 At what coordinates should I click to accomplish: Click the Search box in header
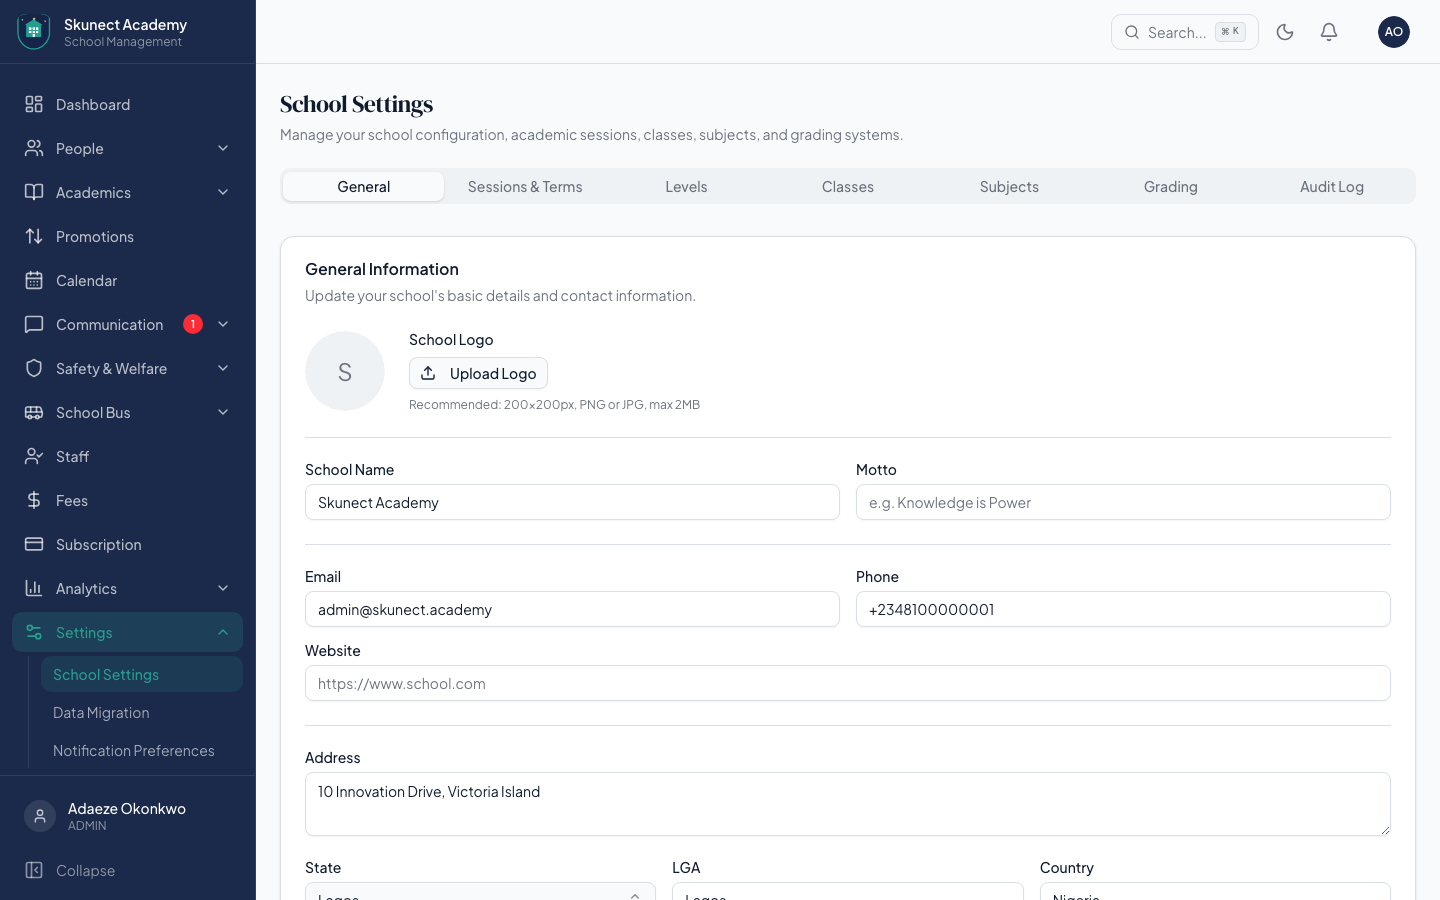(1185, 32)
